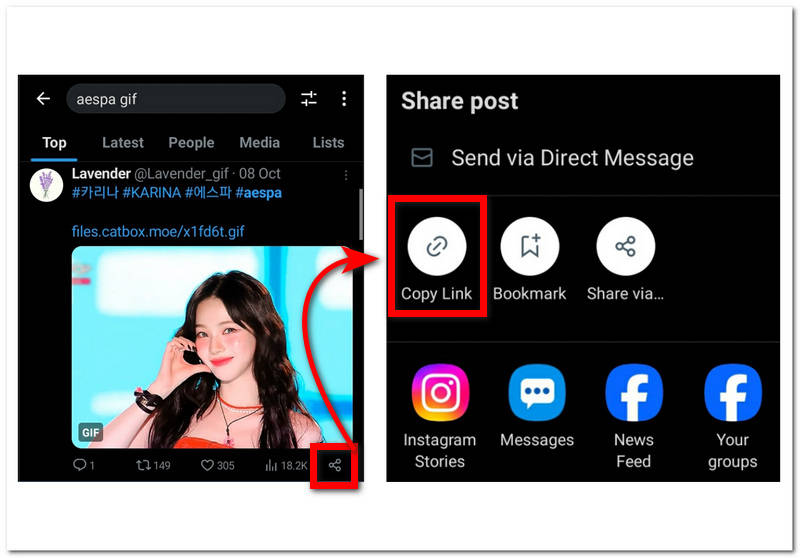Click the feed scrollbar beside post
The image size is (800, 558).
[x=361, y=214]
